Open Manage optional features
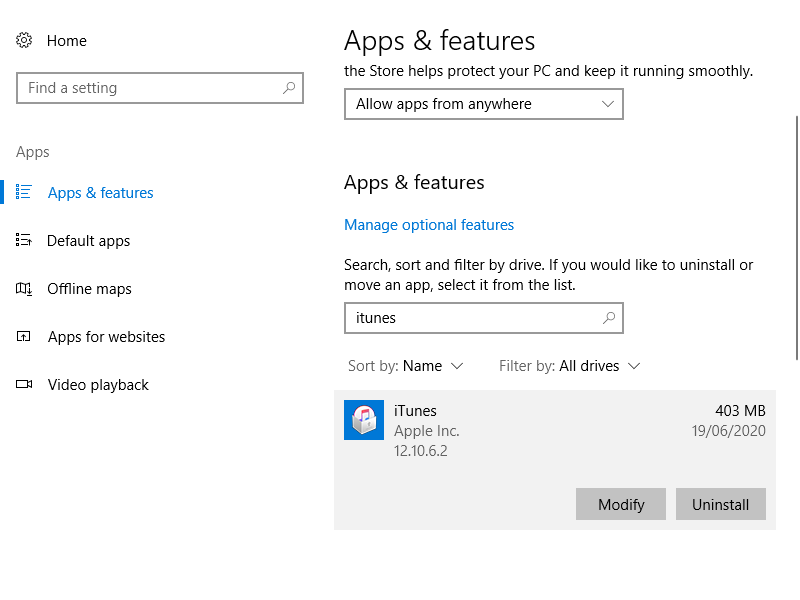This screenshot has width=800, height=600. [x=429, y=224]
